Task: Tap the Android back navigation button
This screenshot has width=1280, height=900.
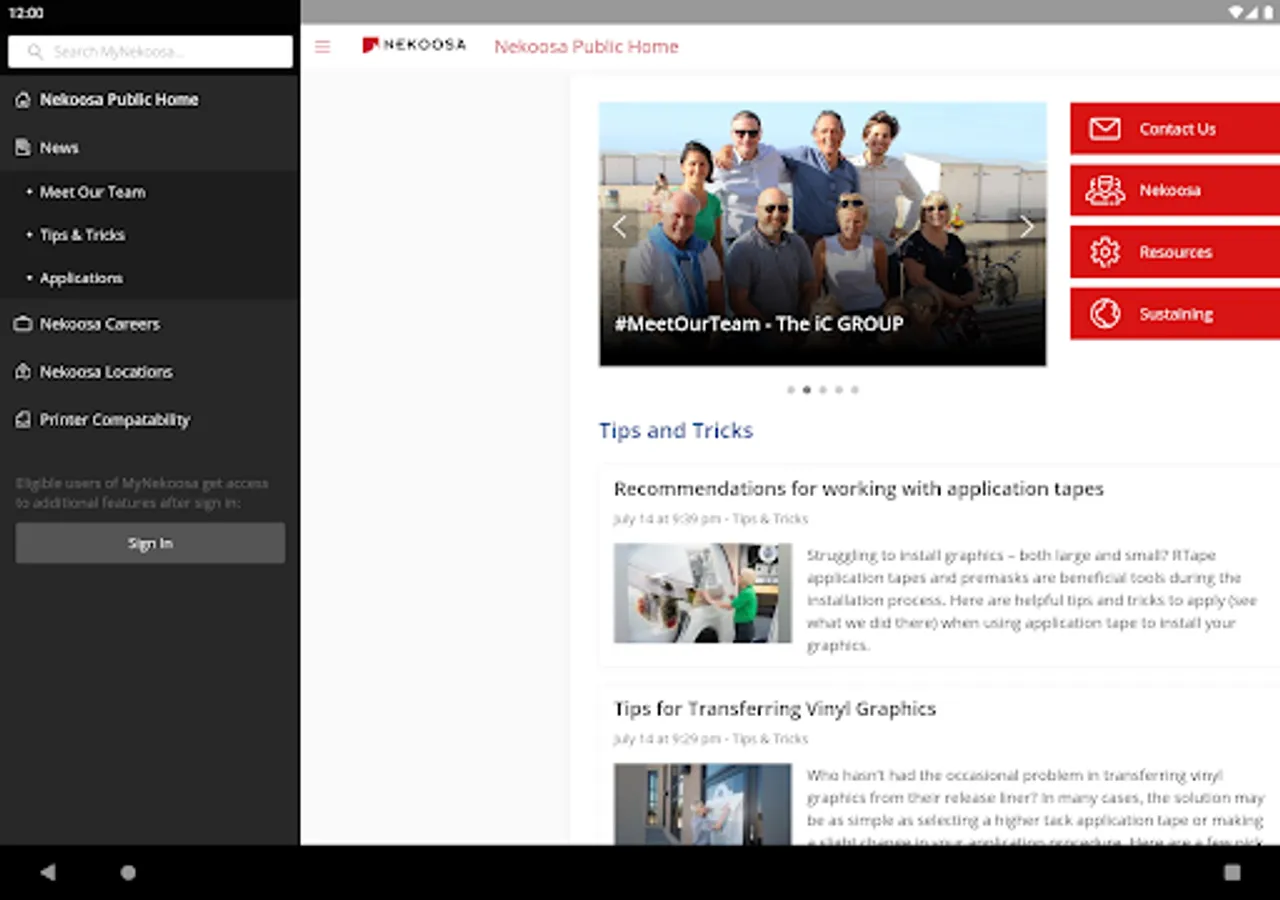Action: click(47, 872)
